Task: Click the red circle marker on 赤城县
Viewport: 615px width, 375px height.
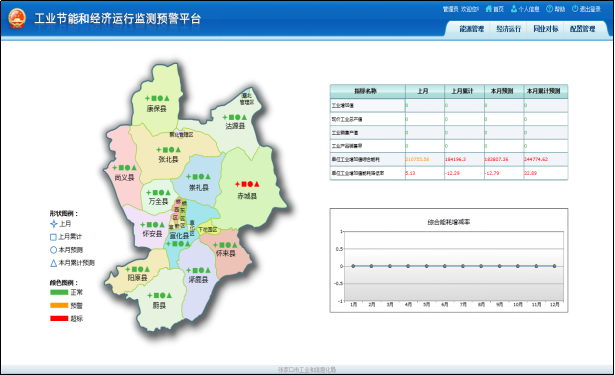Action: point(250,184)
